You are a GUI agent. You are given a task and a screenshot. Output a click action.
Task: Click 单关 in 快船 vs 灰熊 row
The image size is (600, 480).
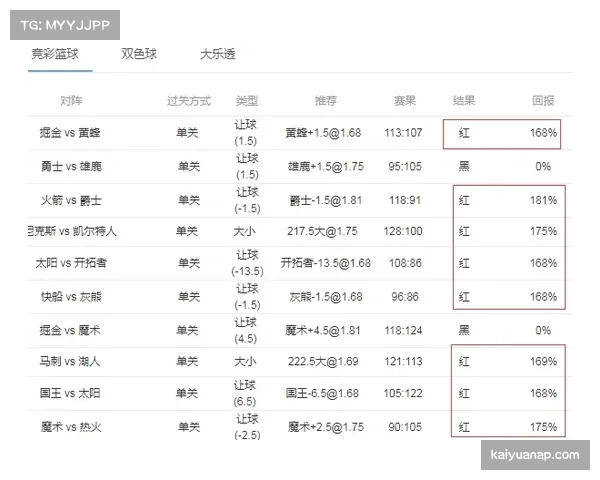click(189, 297)
